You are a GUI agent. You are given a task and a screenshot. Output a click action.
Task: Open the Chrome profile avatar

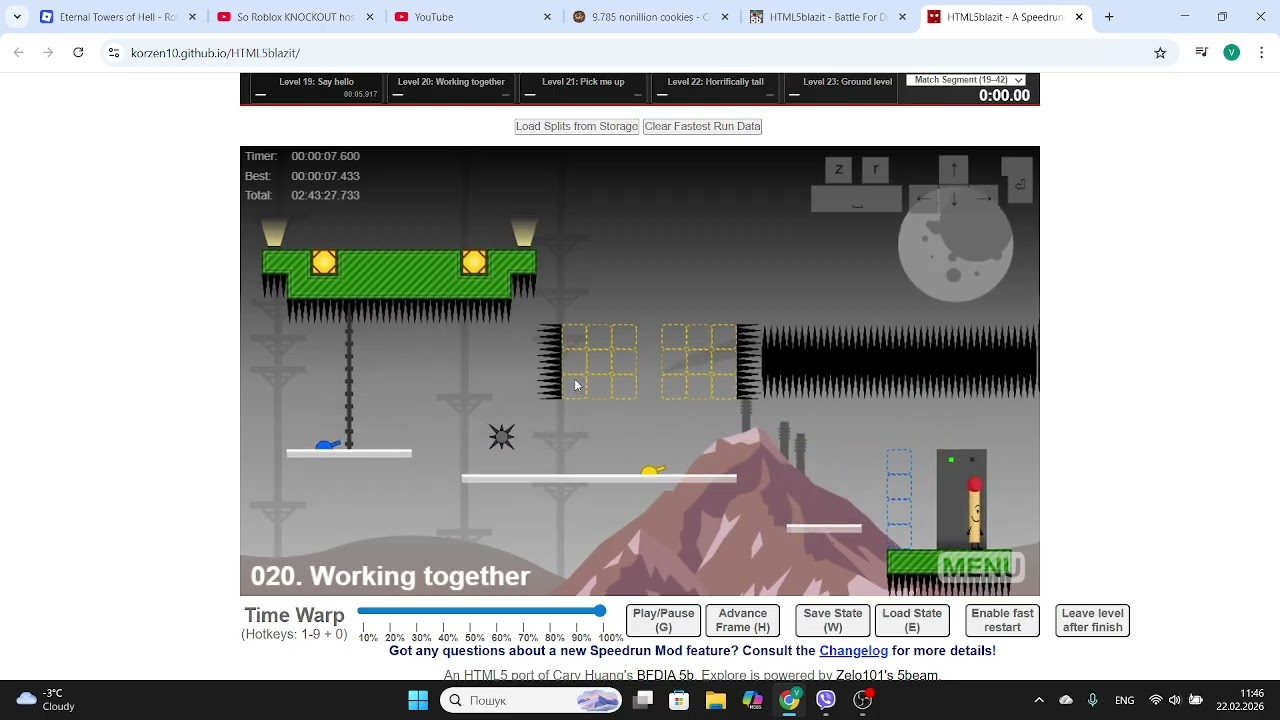point(1232,53)
